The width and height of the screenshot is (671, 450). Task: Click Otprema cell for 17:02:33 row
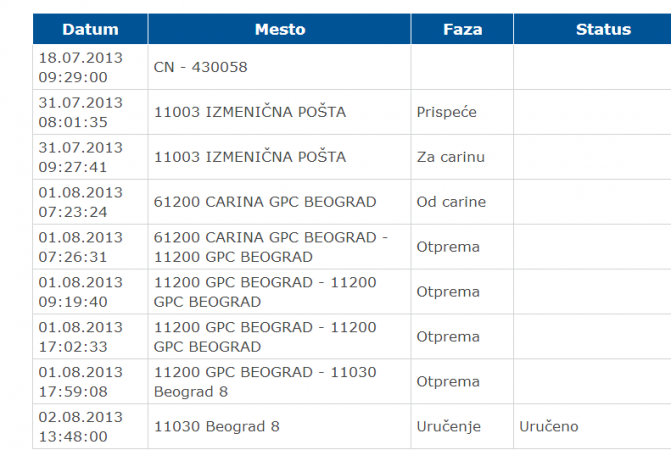pyautogui.click(x=462, y=337)
